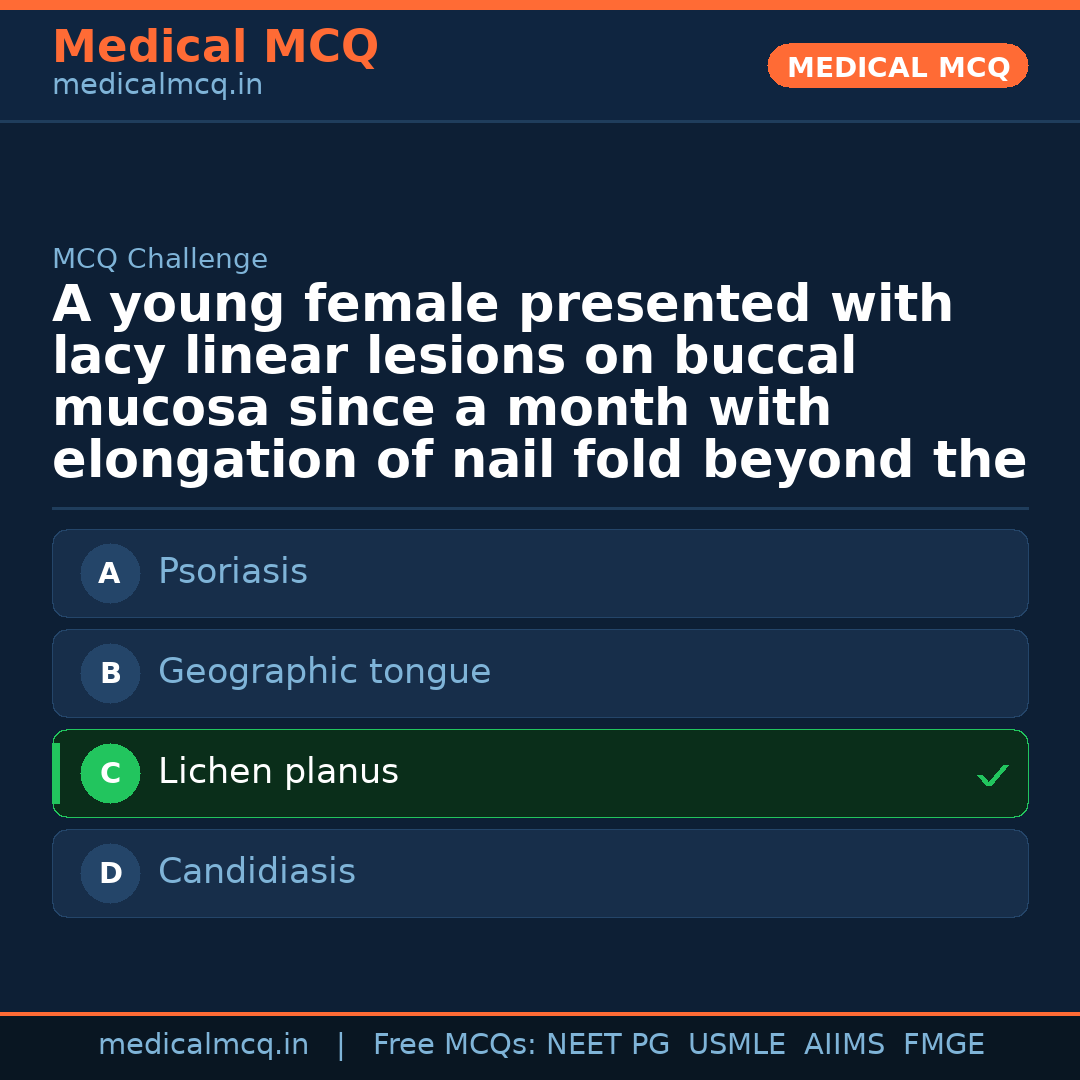1080x1080 pixels.
Task: Select the B letter circle
Action: coord(110,674)
